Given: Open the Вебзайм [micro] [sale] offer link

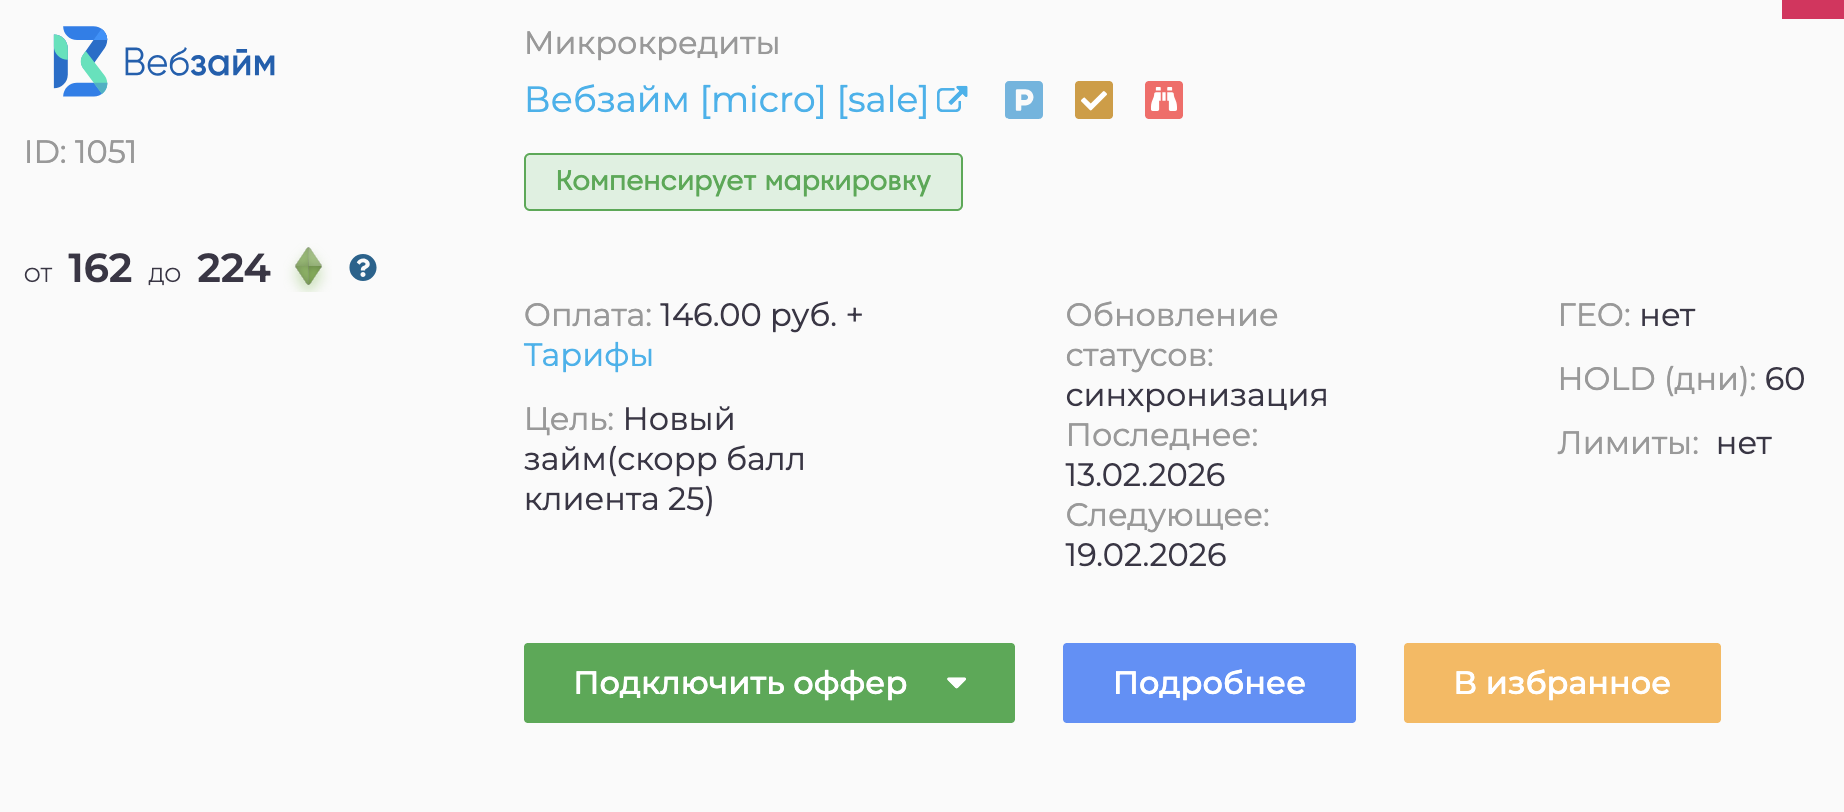Looking at the screenshot, I should [726, 100].
